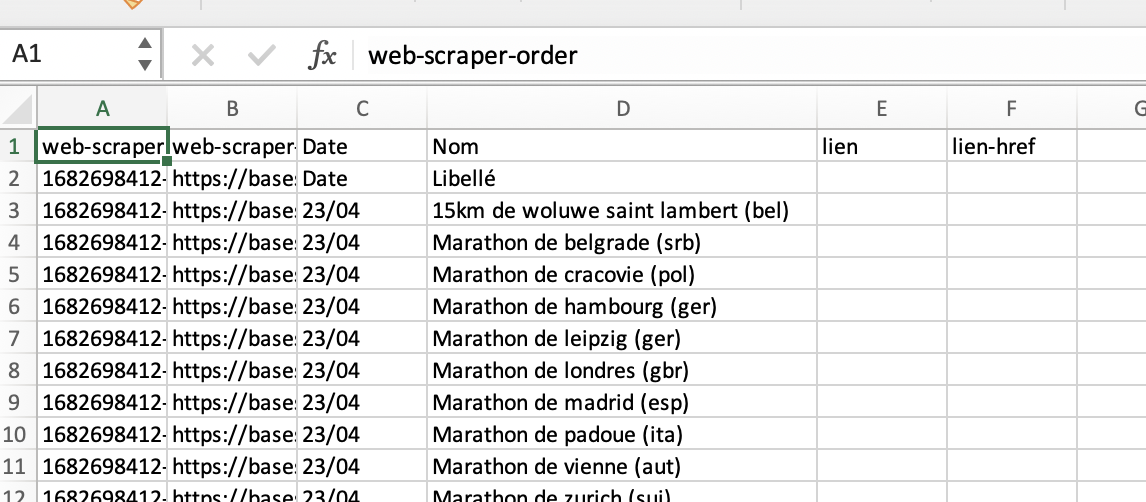The height and width of the screenshot is (502, 1146).
Task: Open the Insert Function fx icon
Action: point(322,55)
